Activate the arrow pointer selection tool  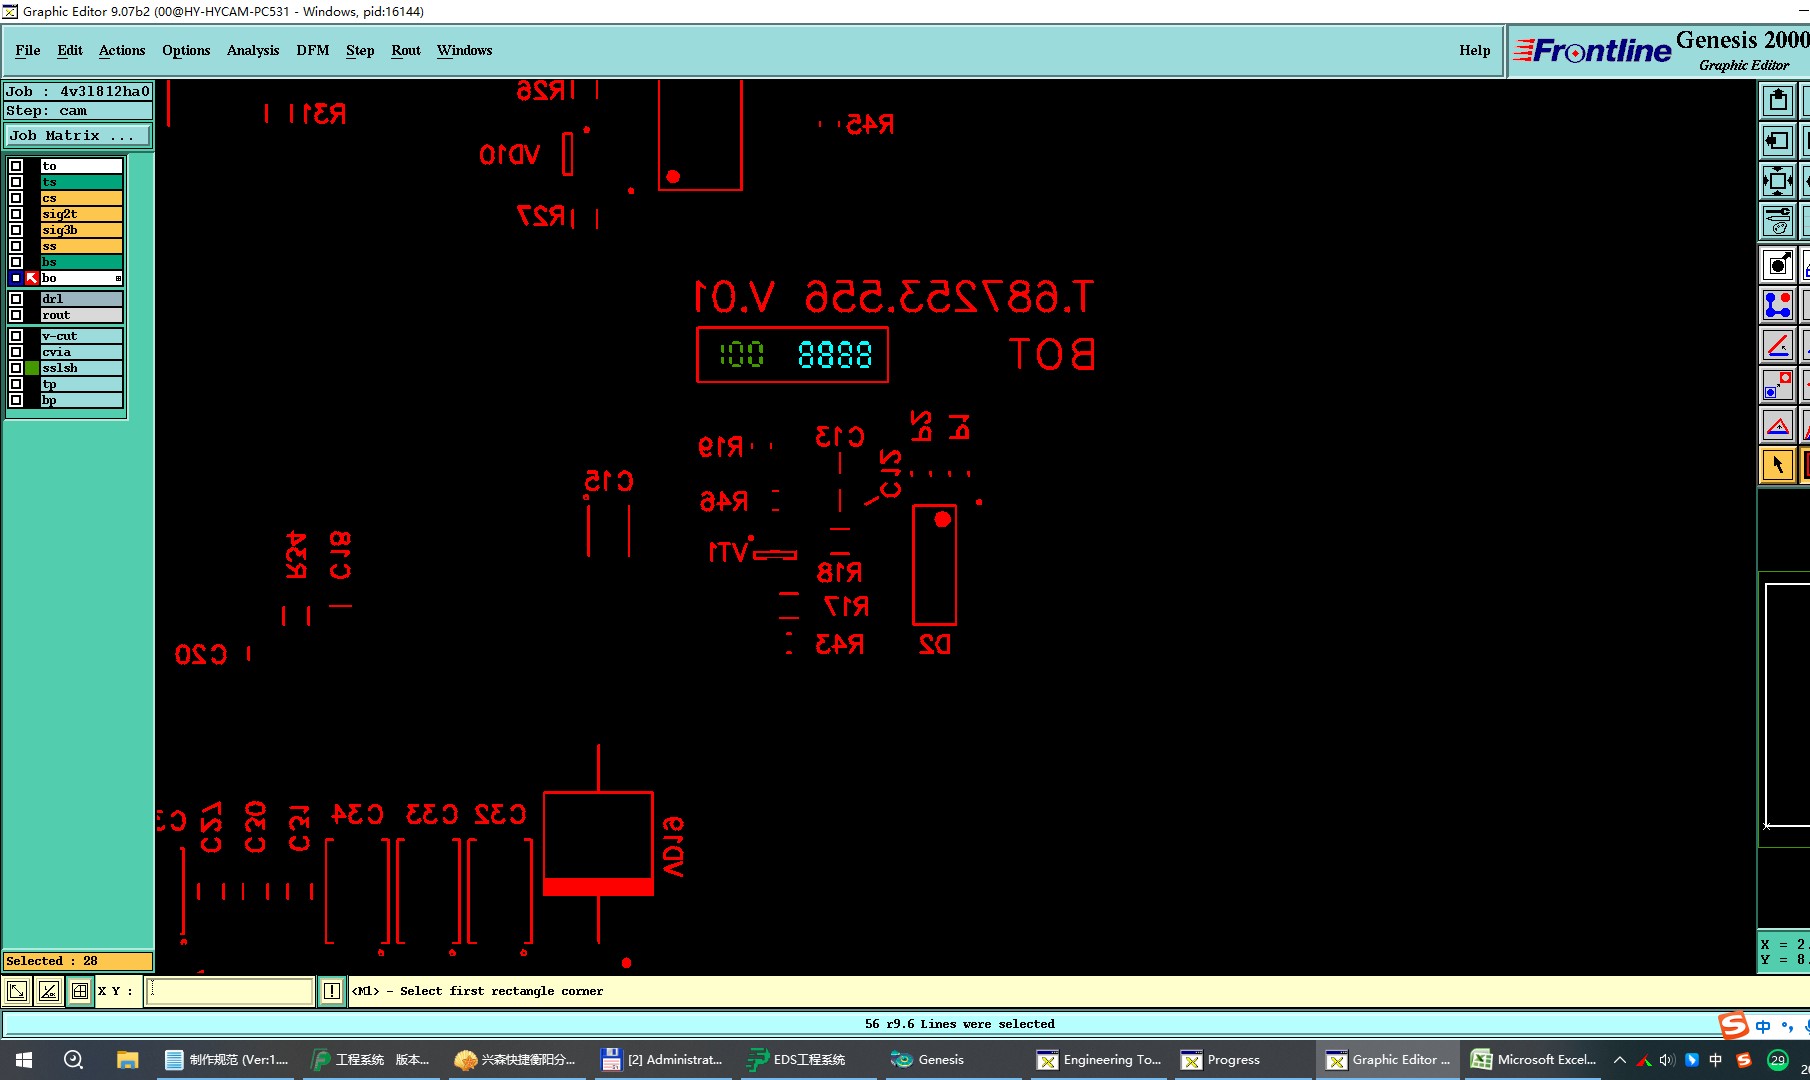1777,465
